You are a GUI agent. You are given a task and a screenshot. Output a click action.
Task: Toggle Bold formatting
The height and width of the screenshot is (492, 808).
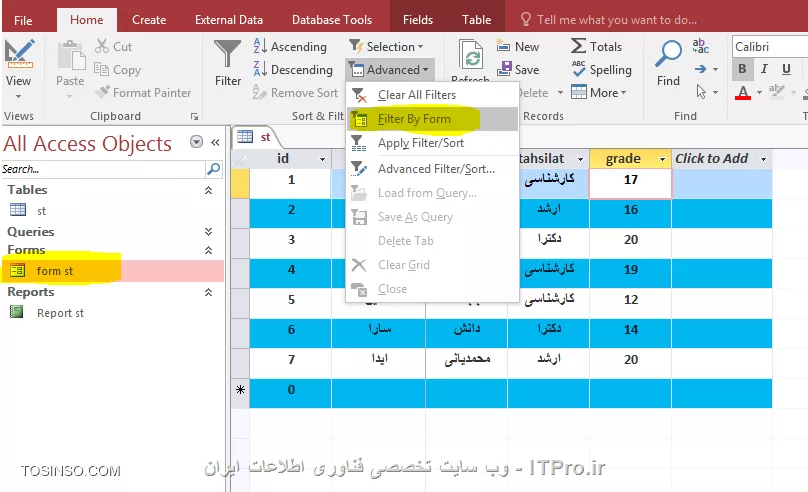point(742,69)
